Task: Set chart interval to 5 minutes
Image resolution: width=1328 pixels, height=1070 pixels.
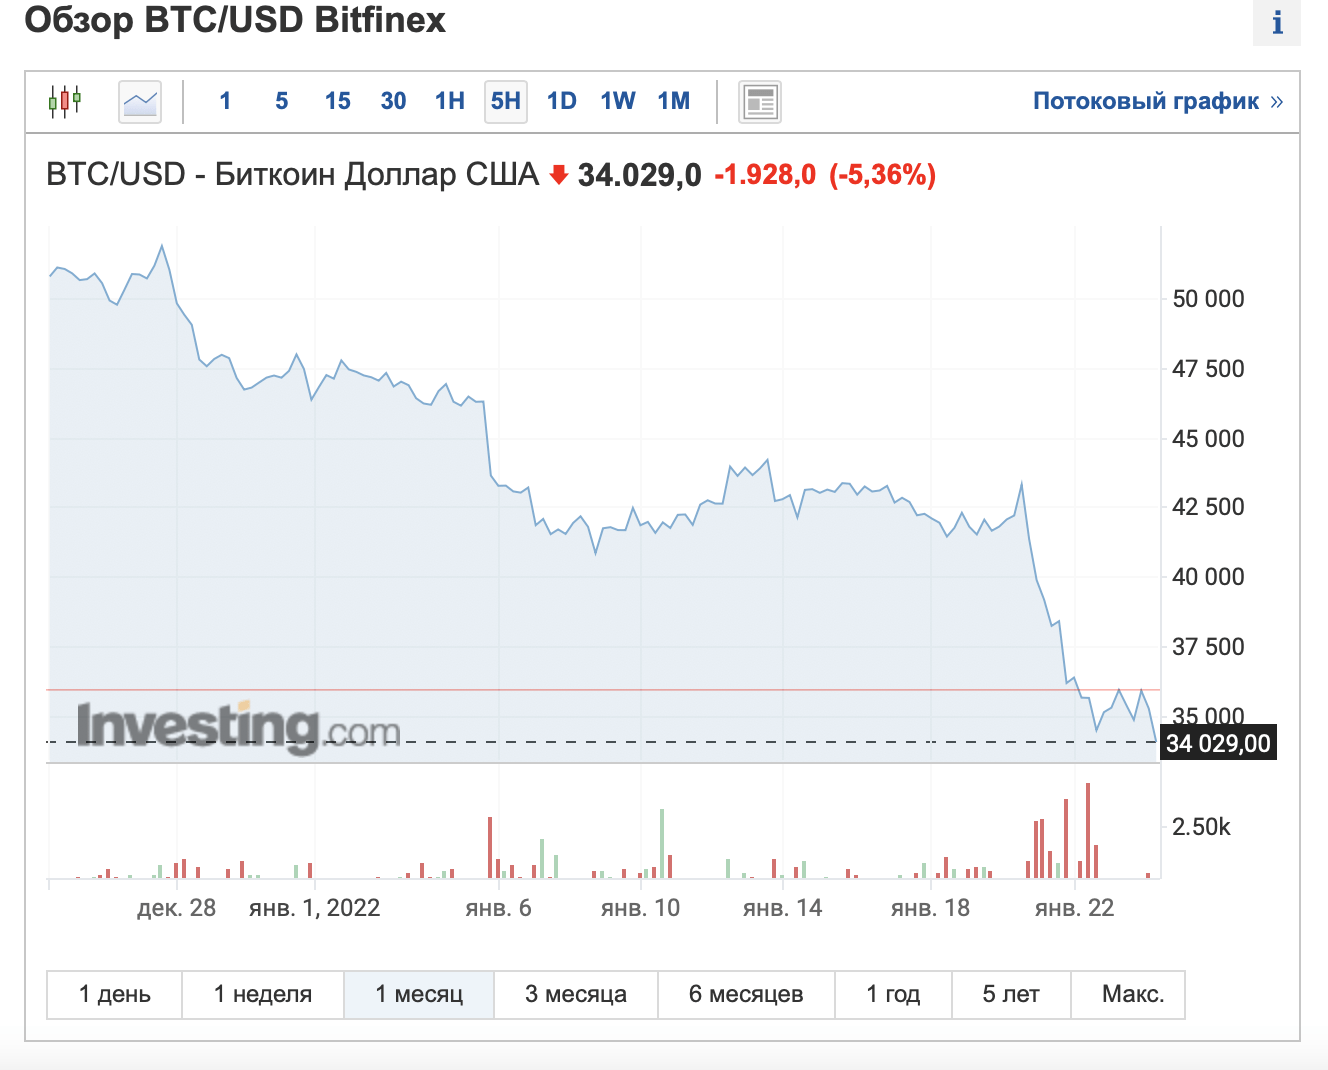Action: 282,101
